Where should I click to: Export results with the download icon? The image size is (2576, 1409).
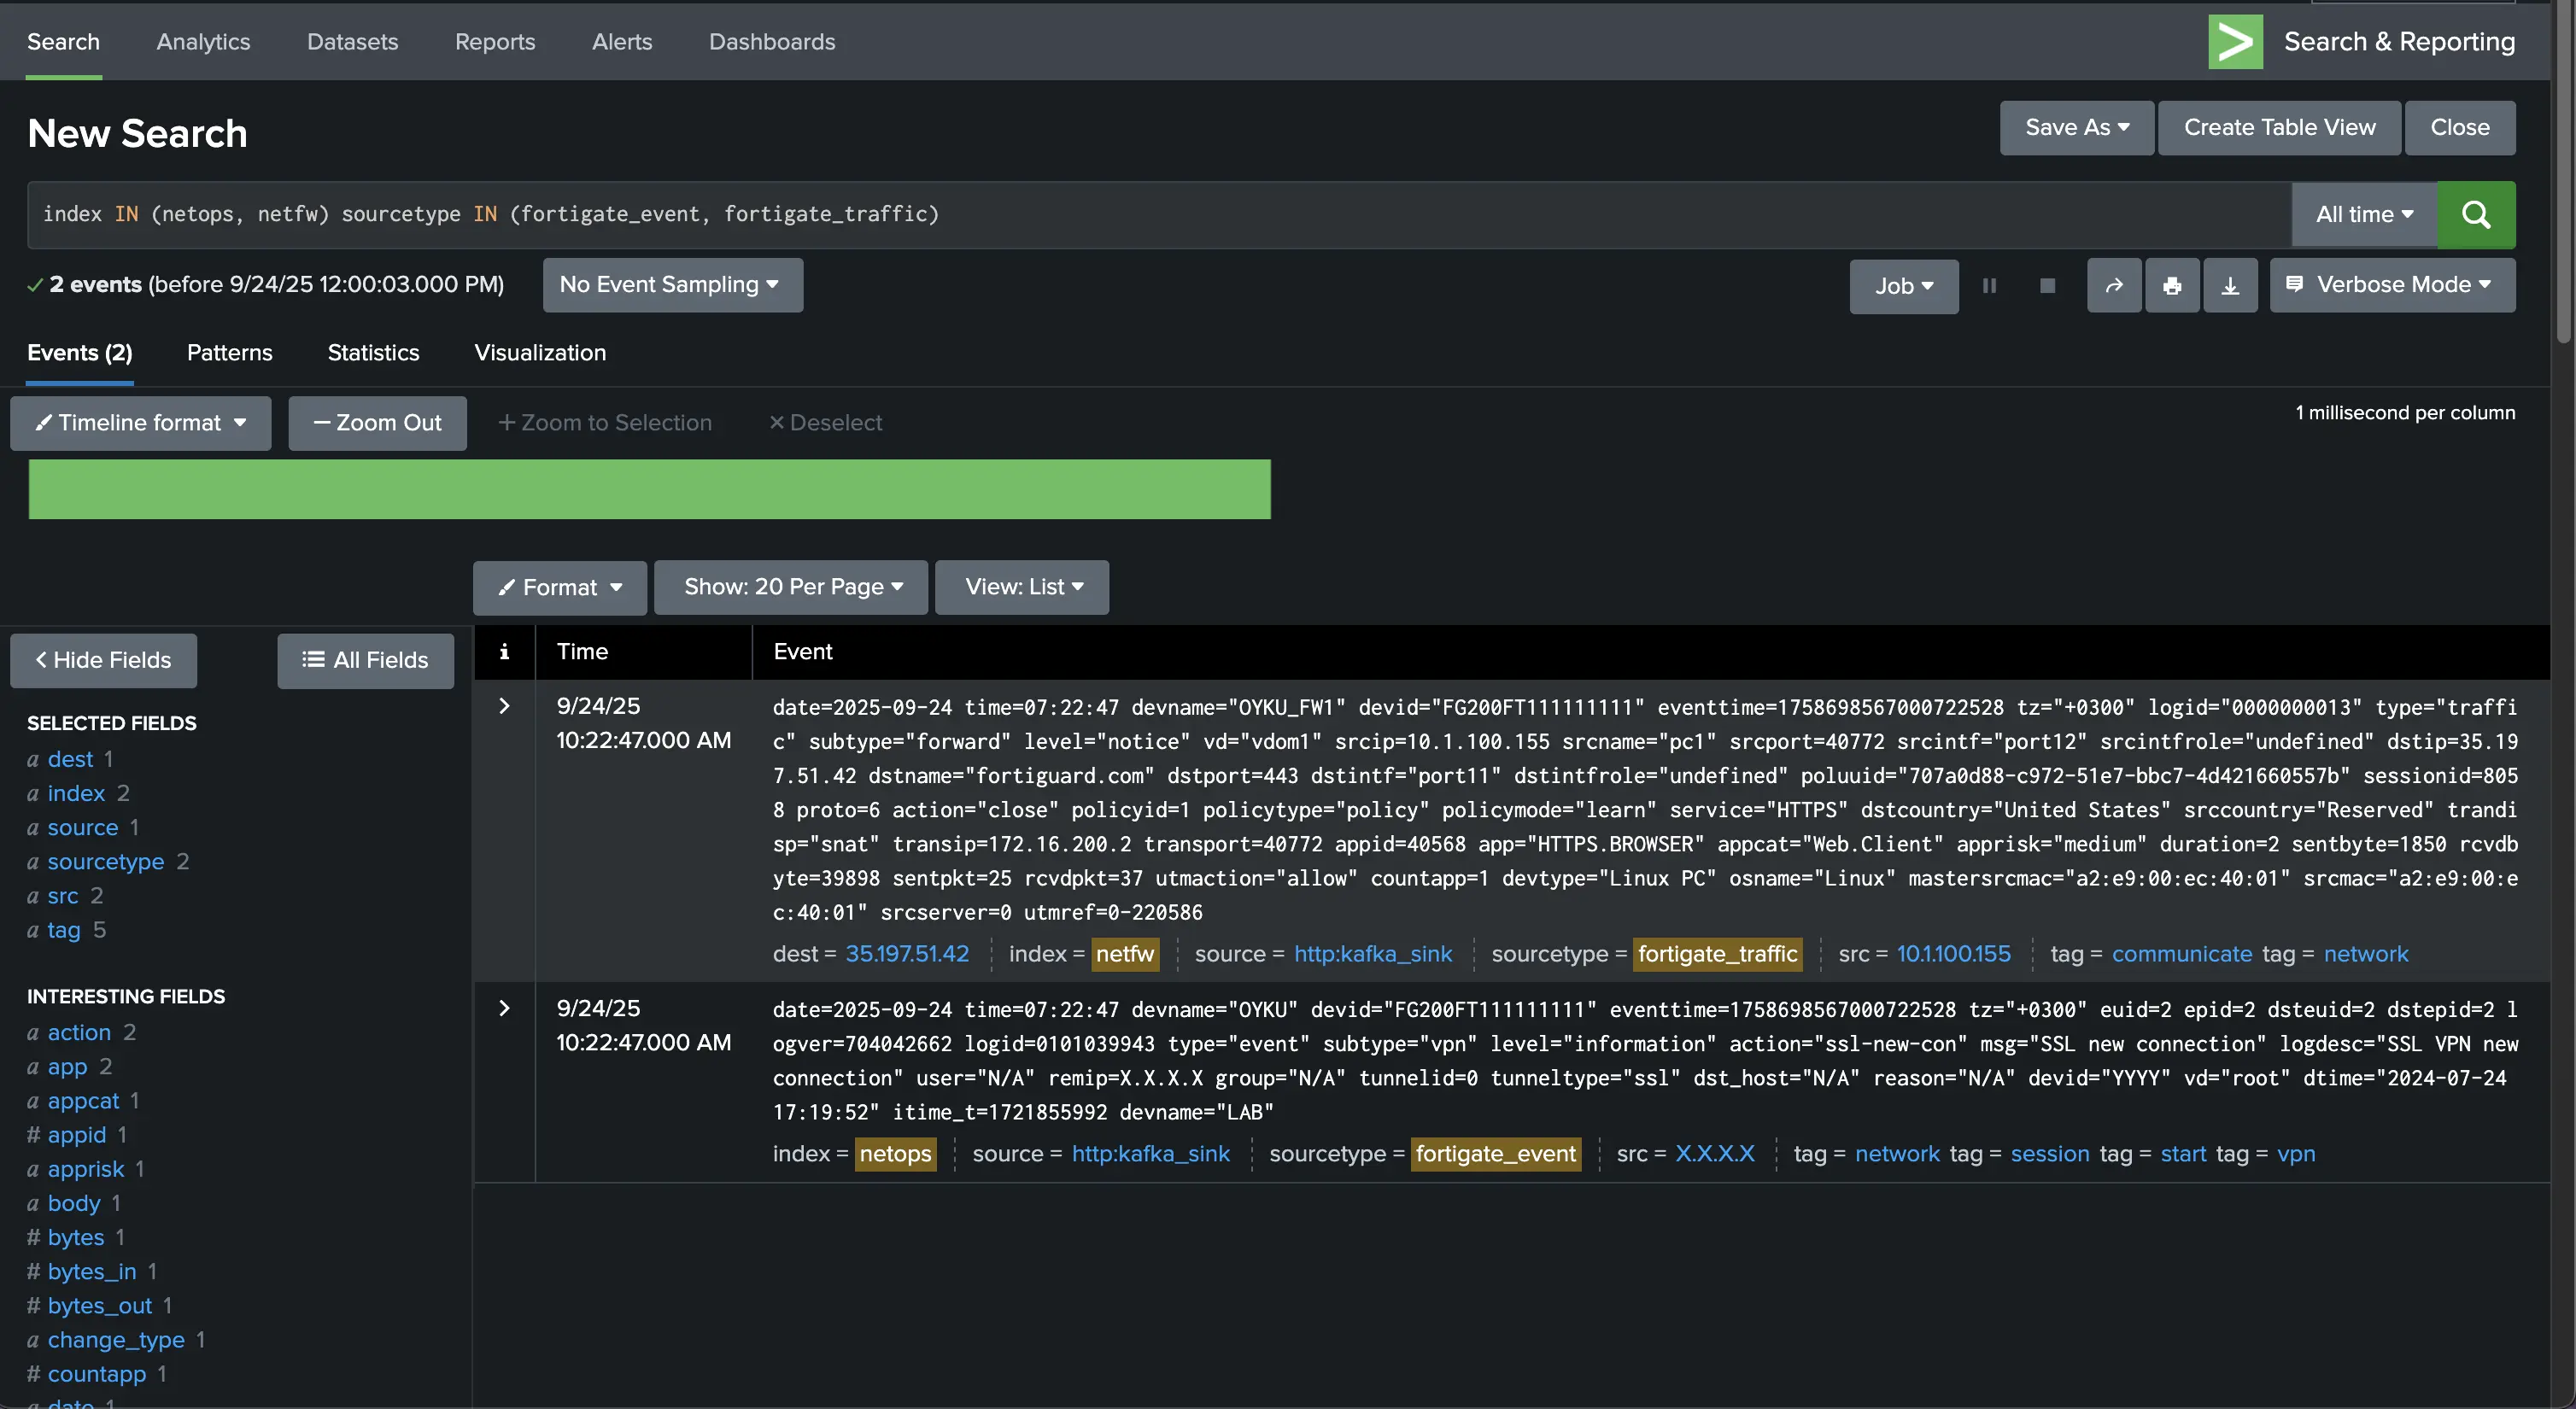click(x=2229, y=286)
